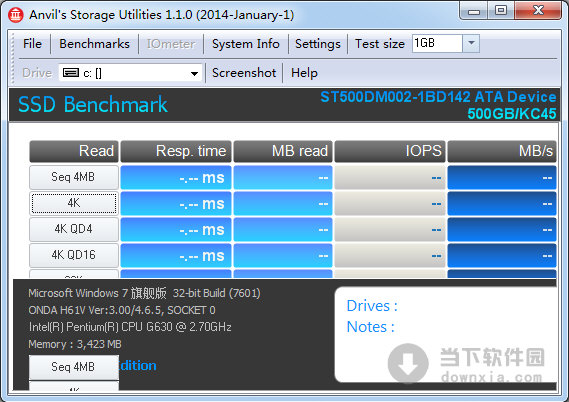Click the Read column header
Screen dimensions: 569x402
(x=74, y=151)
